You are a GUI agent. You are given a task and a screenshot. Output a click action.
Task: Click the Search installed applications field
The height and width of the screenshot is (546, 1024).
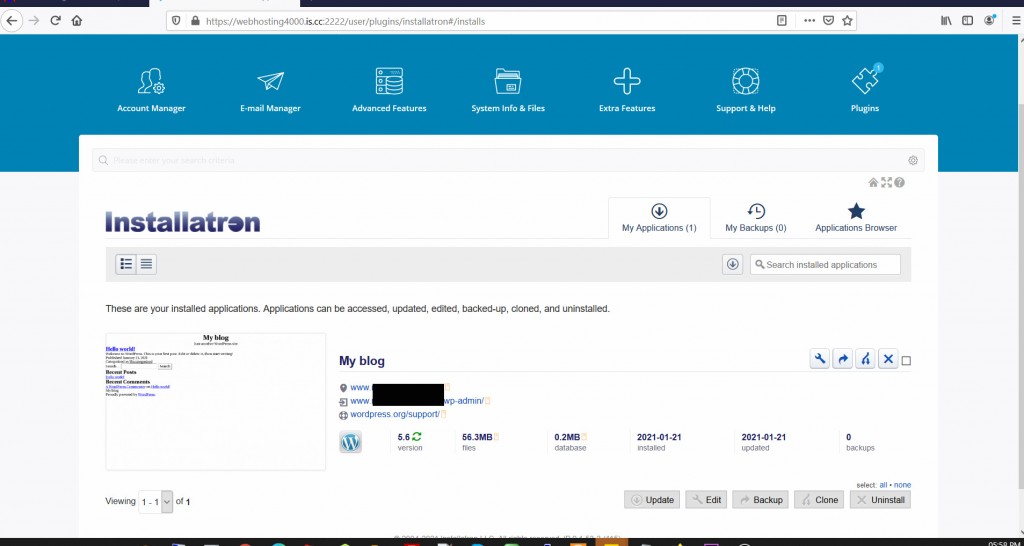tap(825, 265)
